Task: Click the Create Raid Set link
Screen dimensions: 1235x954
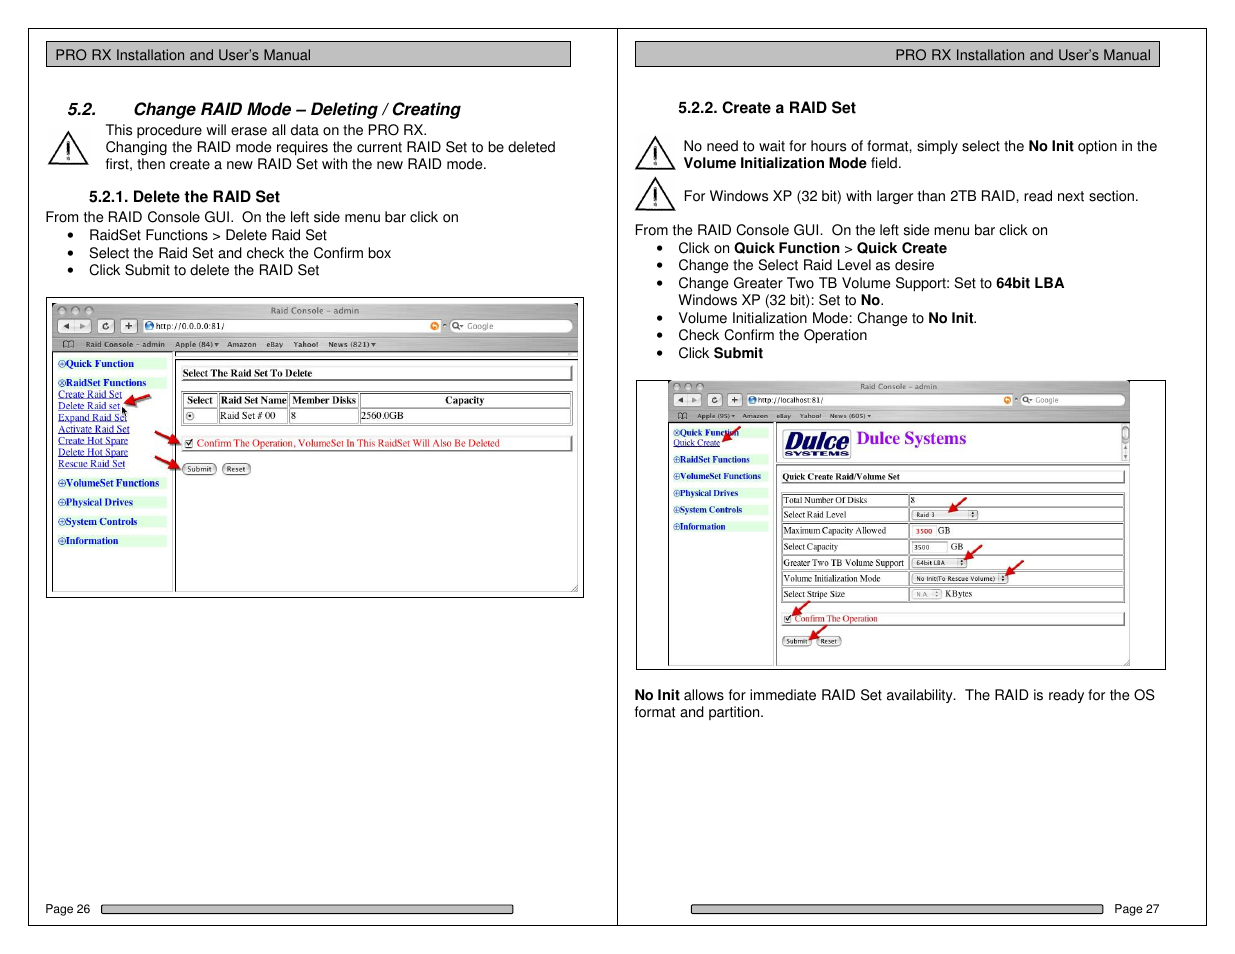Action: (90, 395)
